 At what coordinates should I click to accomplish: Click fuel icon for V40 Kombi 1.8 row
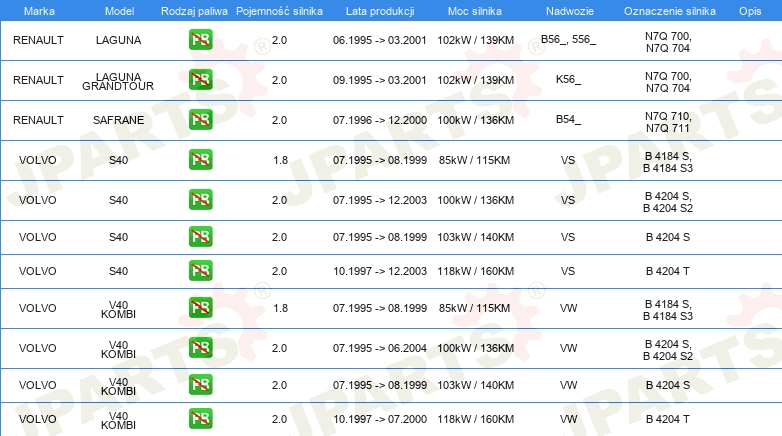200,307
